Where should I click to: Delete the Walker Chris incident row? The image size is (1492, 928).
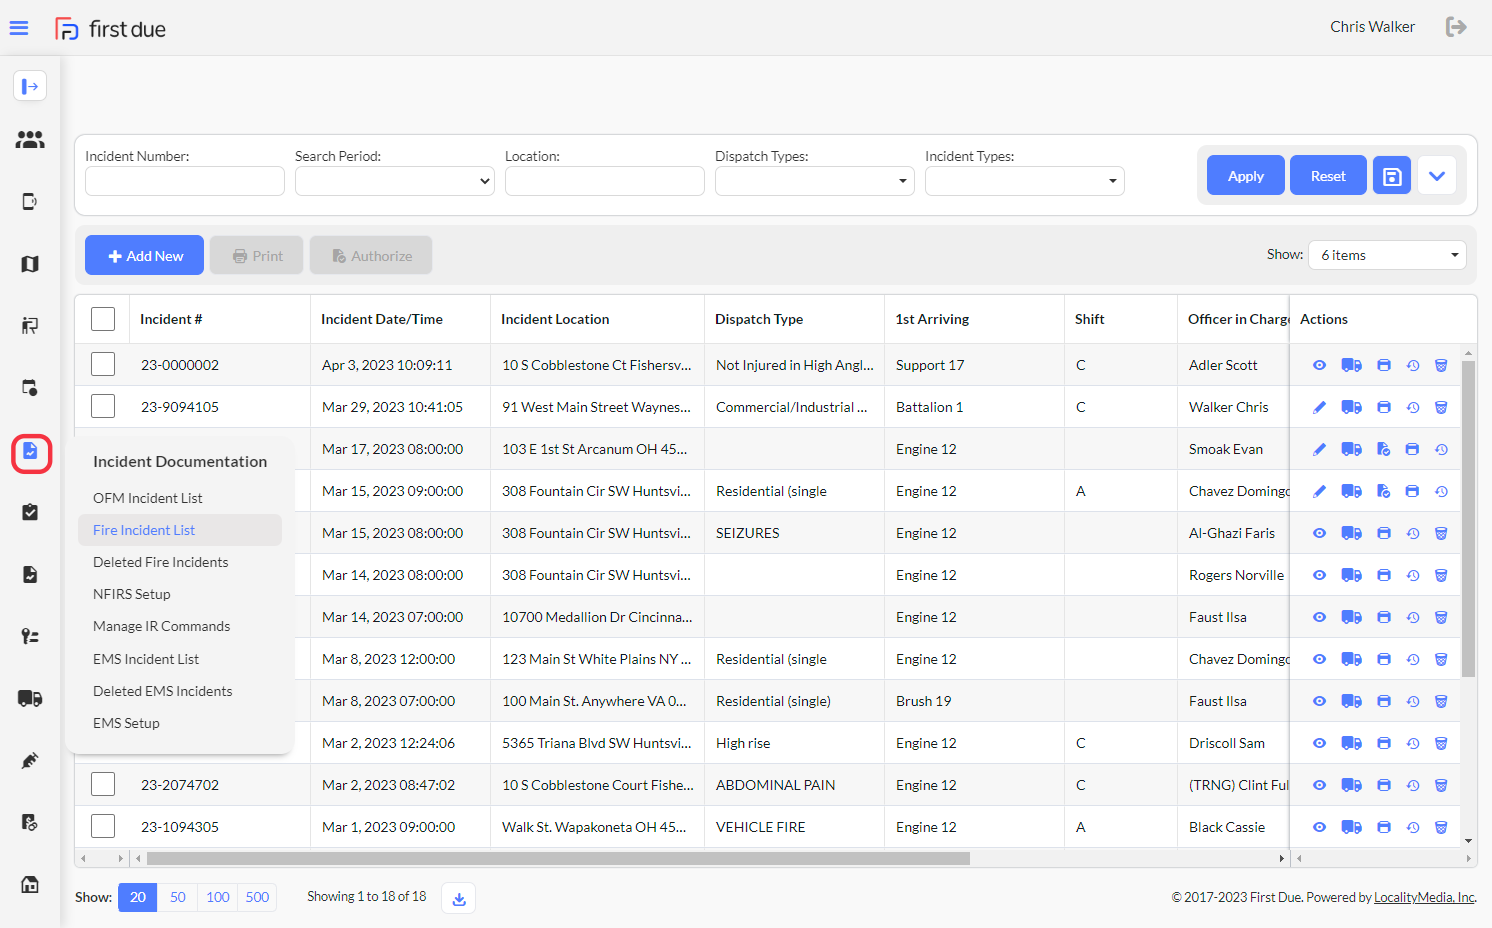pyautogui.click(x=1441, y=407)
